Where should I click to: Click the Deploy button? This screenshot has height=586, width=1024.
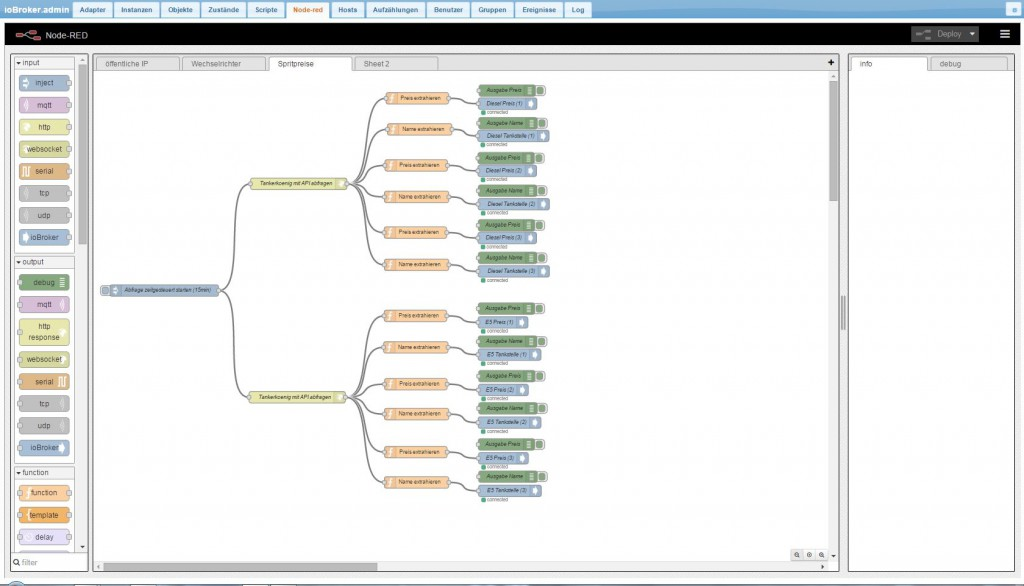pos(938,34)
